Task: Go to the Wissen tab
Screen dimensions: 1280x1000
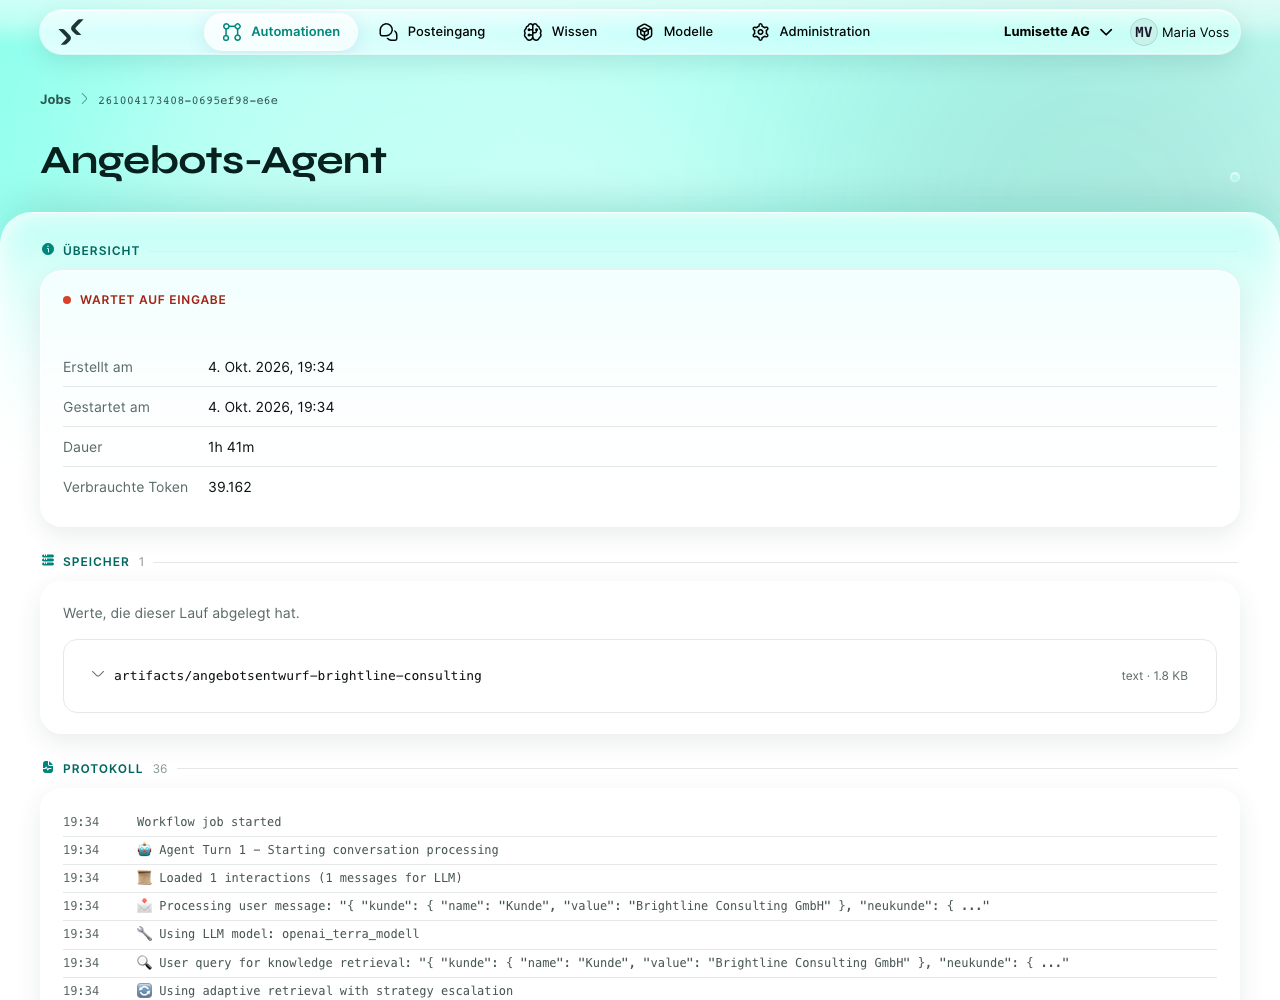Action: (x=560, y=32)
